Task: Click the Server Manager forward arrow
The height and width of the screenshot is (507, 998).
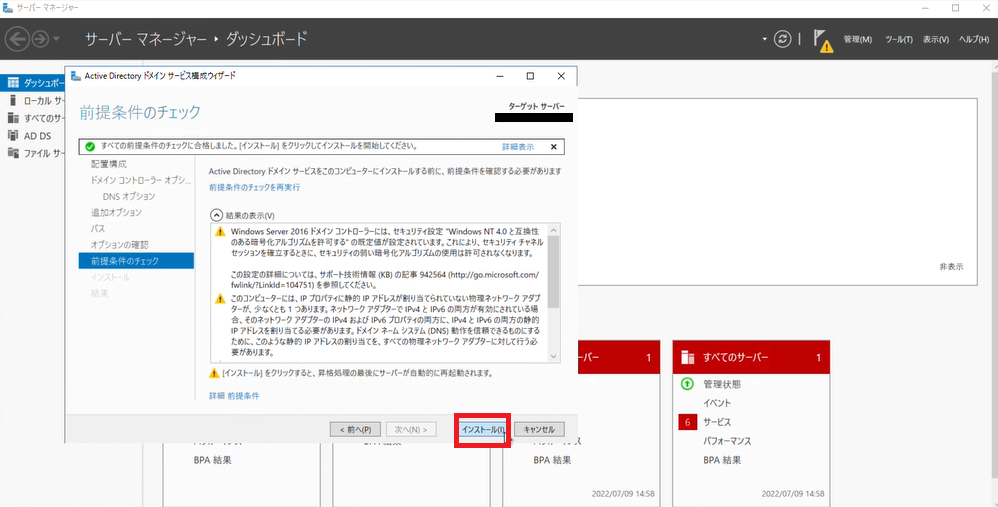Action: tap(40, 39)
